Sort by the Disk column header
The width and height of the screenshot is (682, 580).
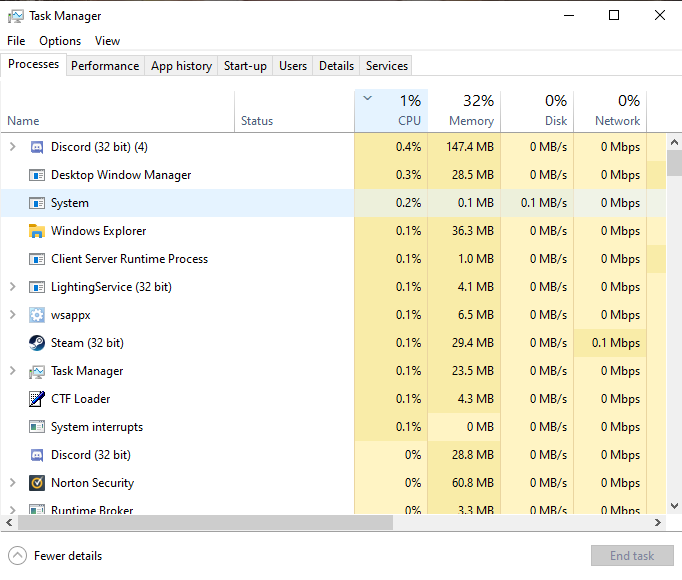[x=537, y=111]
